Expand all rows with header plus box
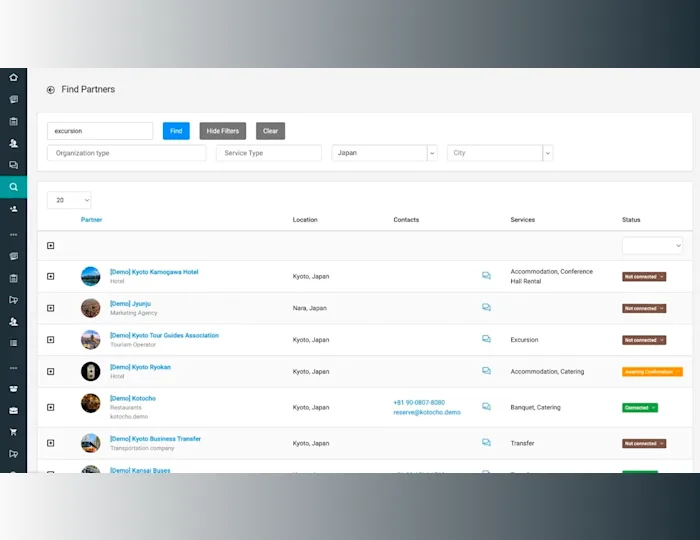Image resolution: width=700 pixels, height=540 pixels. [x=50, y=245]
